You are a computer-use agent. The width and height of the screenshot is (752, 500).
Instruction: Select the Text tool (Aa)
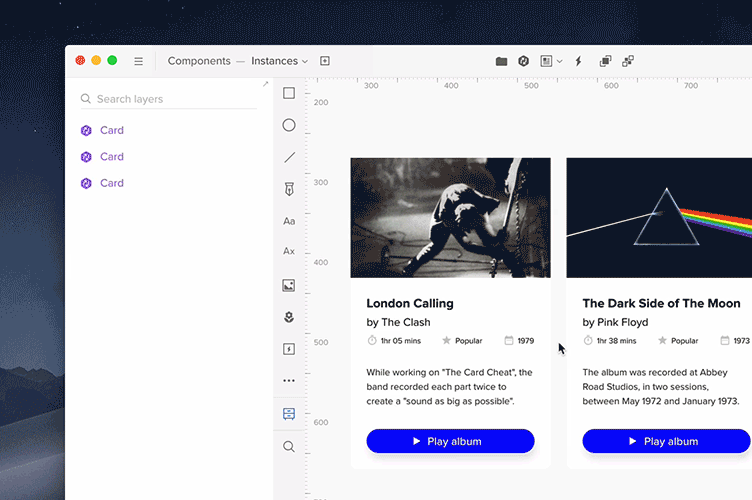tap(289, 221)
